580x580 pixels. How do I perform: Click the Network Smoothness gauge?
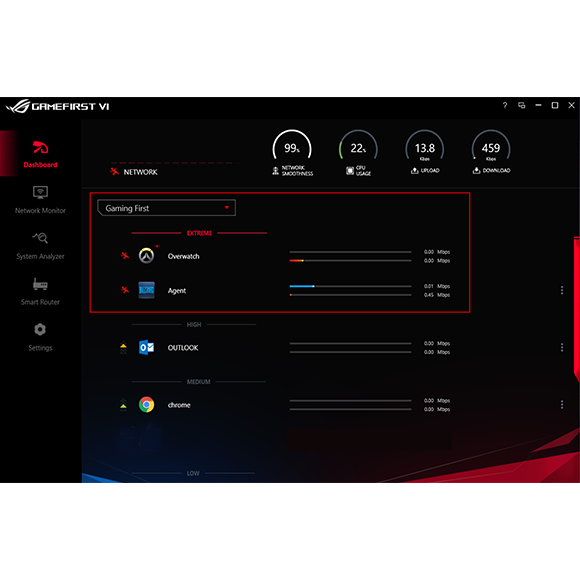[292, 148]
